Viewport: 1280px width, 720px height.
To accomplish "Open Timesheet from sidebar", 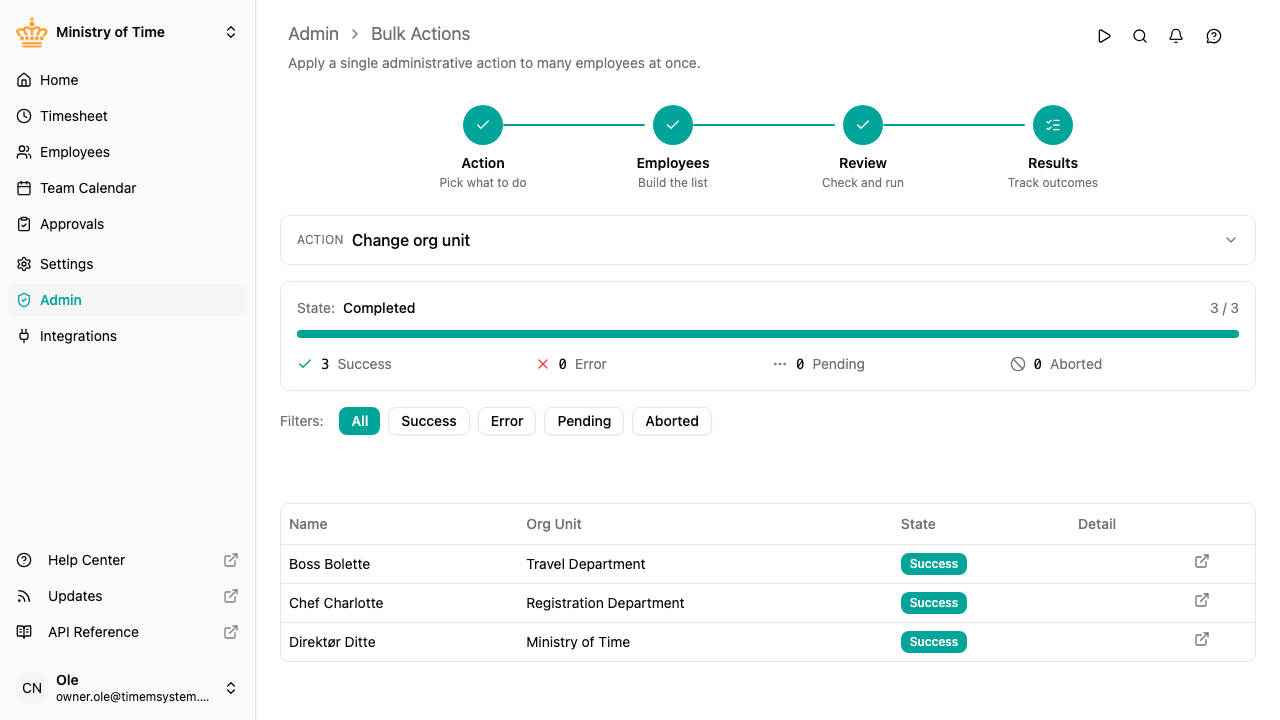I will pyautogui.click(x=127, y=116).
